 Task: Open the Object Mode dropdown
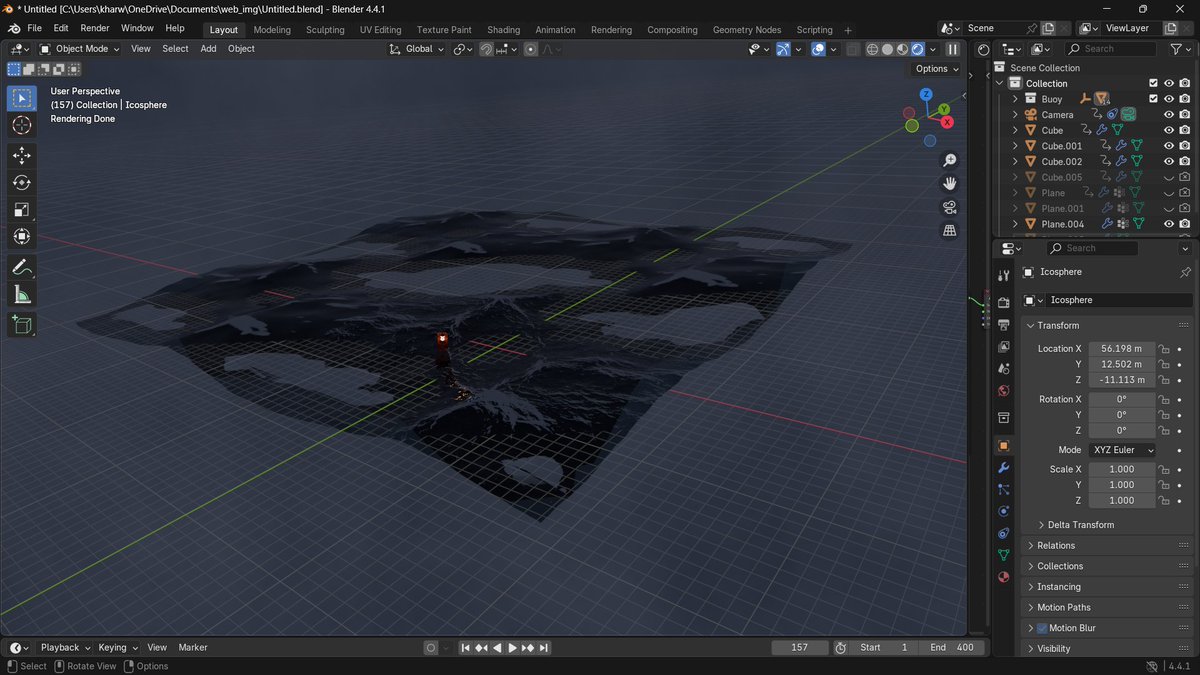tap(80, 49)
